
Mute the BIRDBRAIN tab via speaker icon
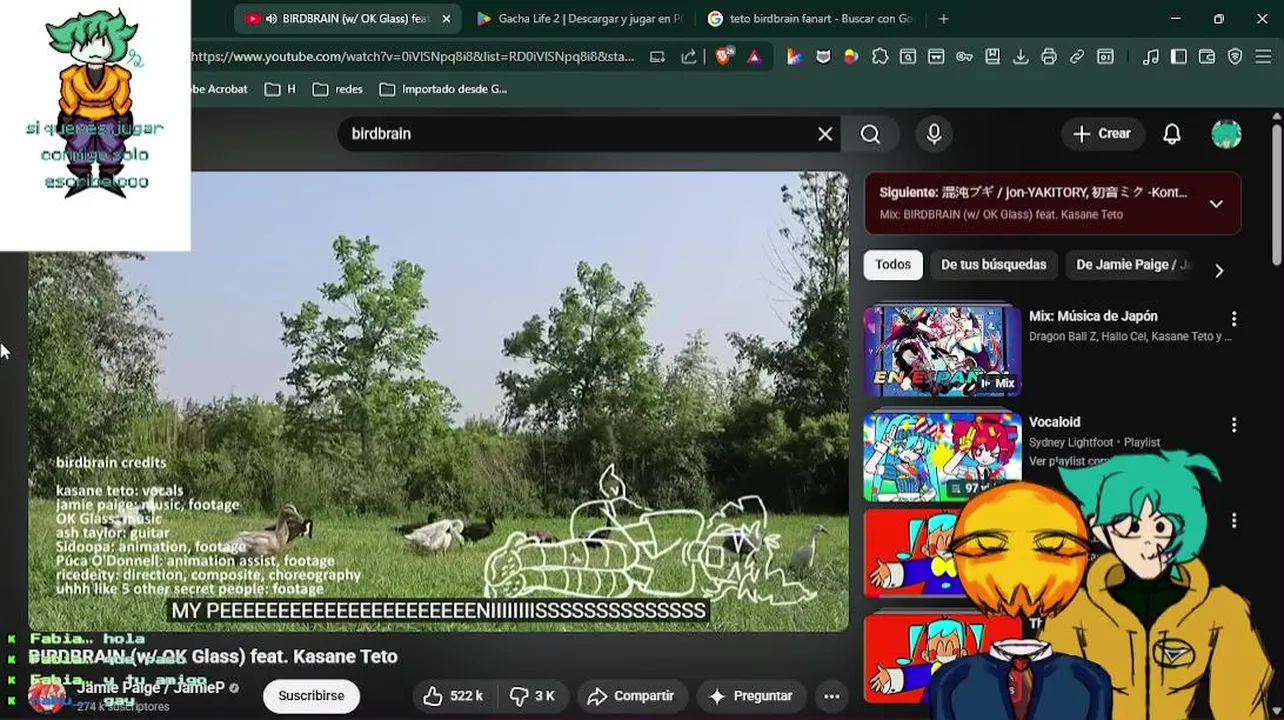271,19
